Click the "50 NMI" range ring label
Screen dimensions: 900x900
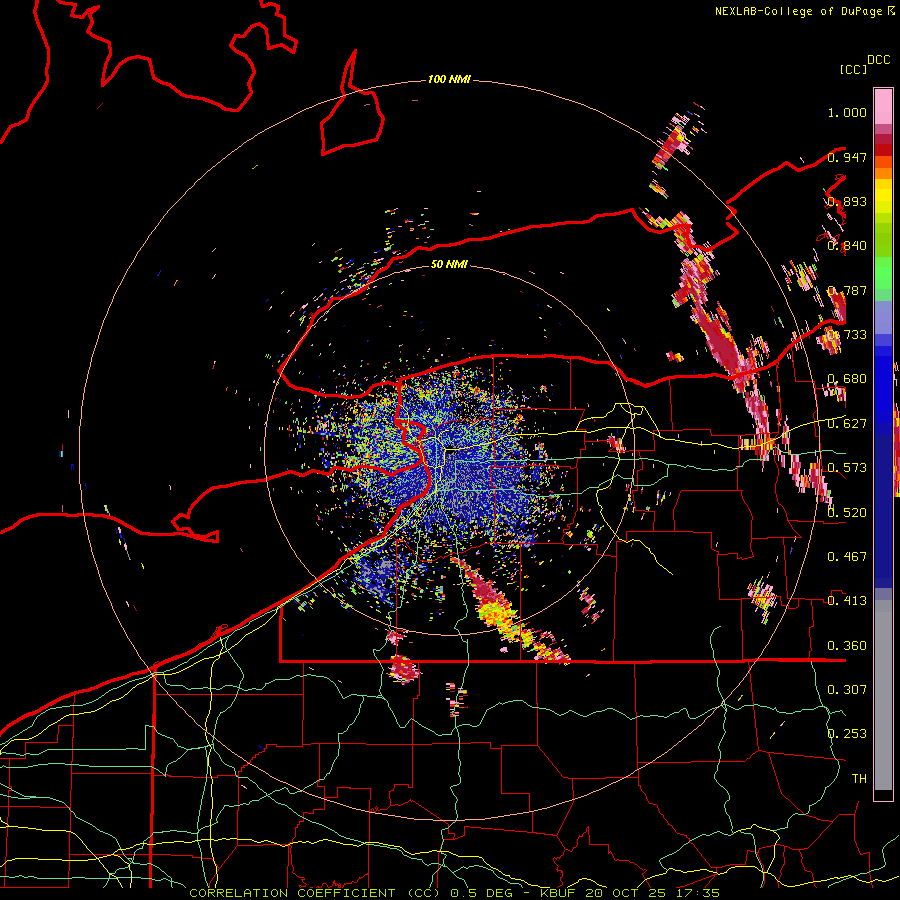tap(449, 264)
